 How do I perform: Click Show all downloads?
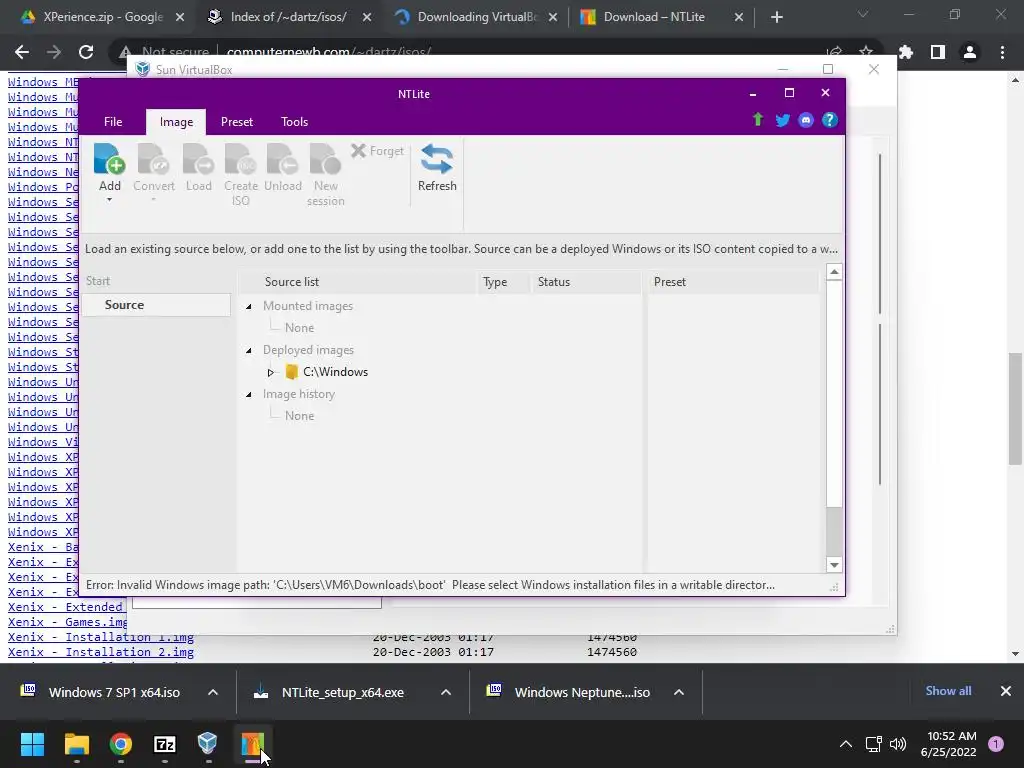pyautogui.click(x=948, y=691)
